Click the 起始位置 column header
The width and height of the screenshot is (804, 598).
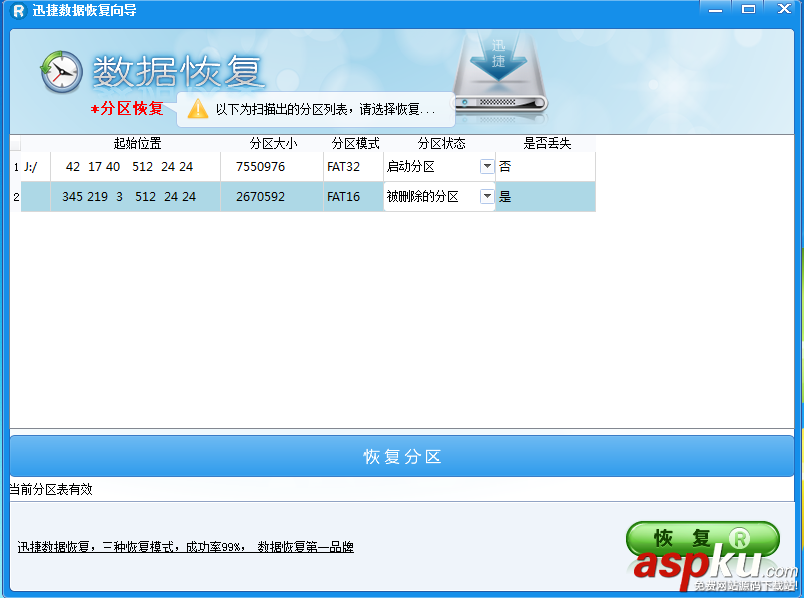(x=137, y=143)
